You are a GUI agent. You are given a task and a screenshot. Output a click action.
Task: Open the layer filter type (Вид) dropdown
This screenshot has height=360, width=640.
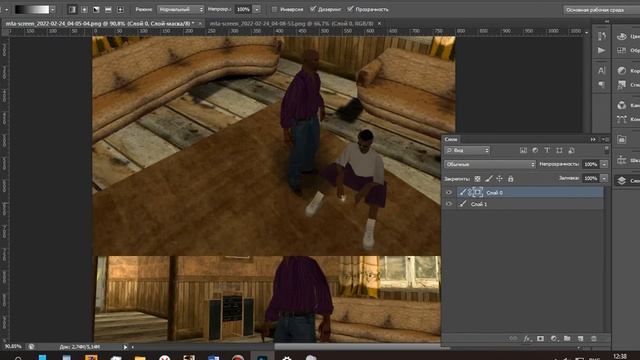click(x=467, y=150)
